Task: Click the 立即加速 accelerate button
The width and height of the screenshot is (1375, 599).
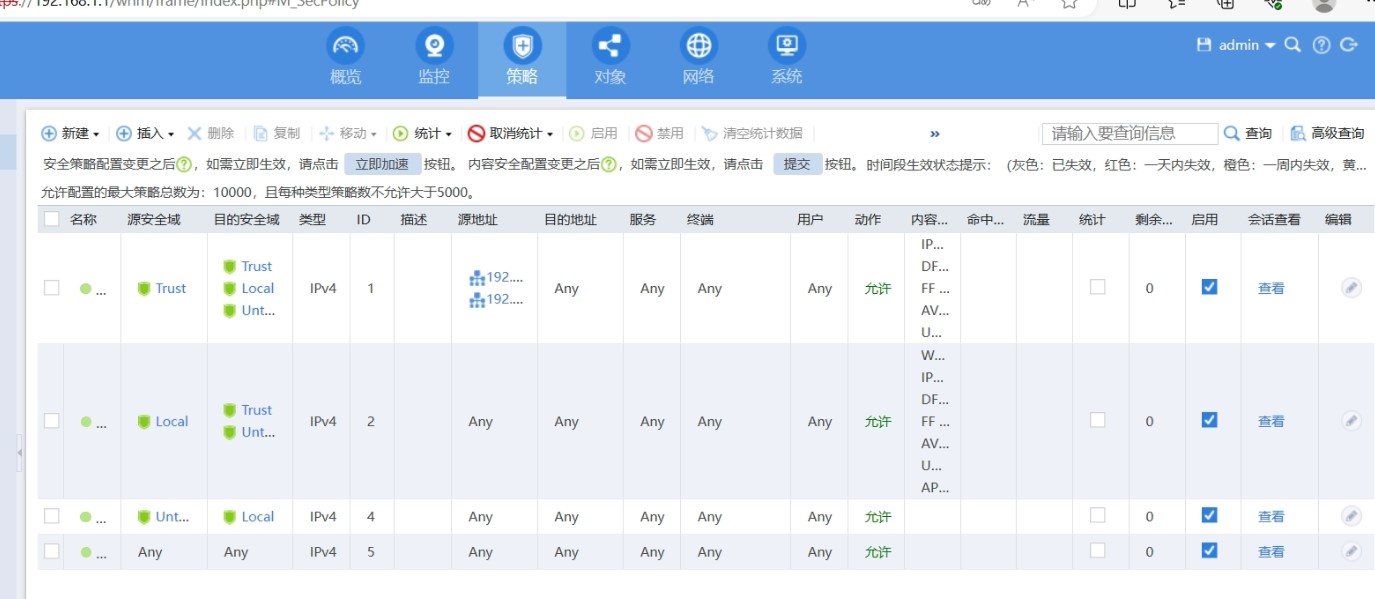Action: [383, 165]
